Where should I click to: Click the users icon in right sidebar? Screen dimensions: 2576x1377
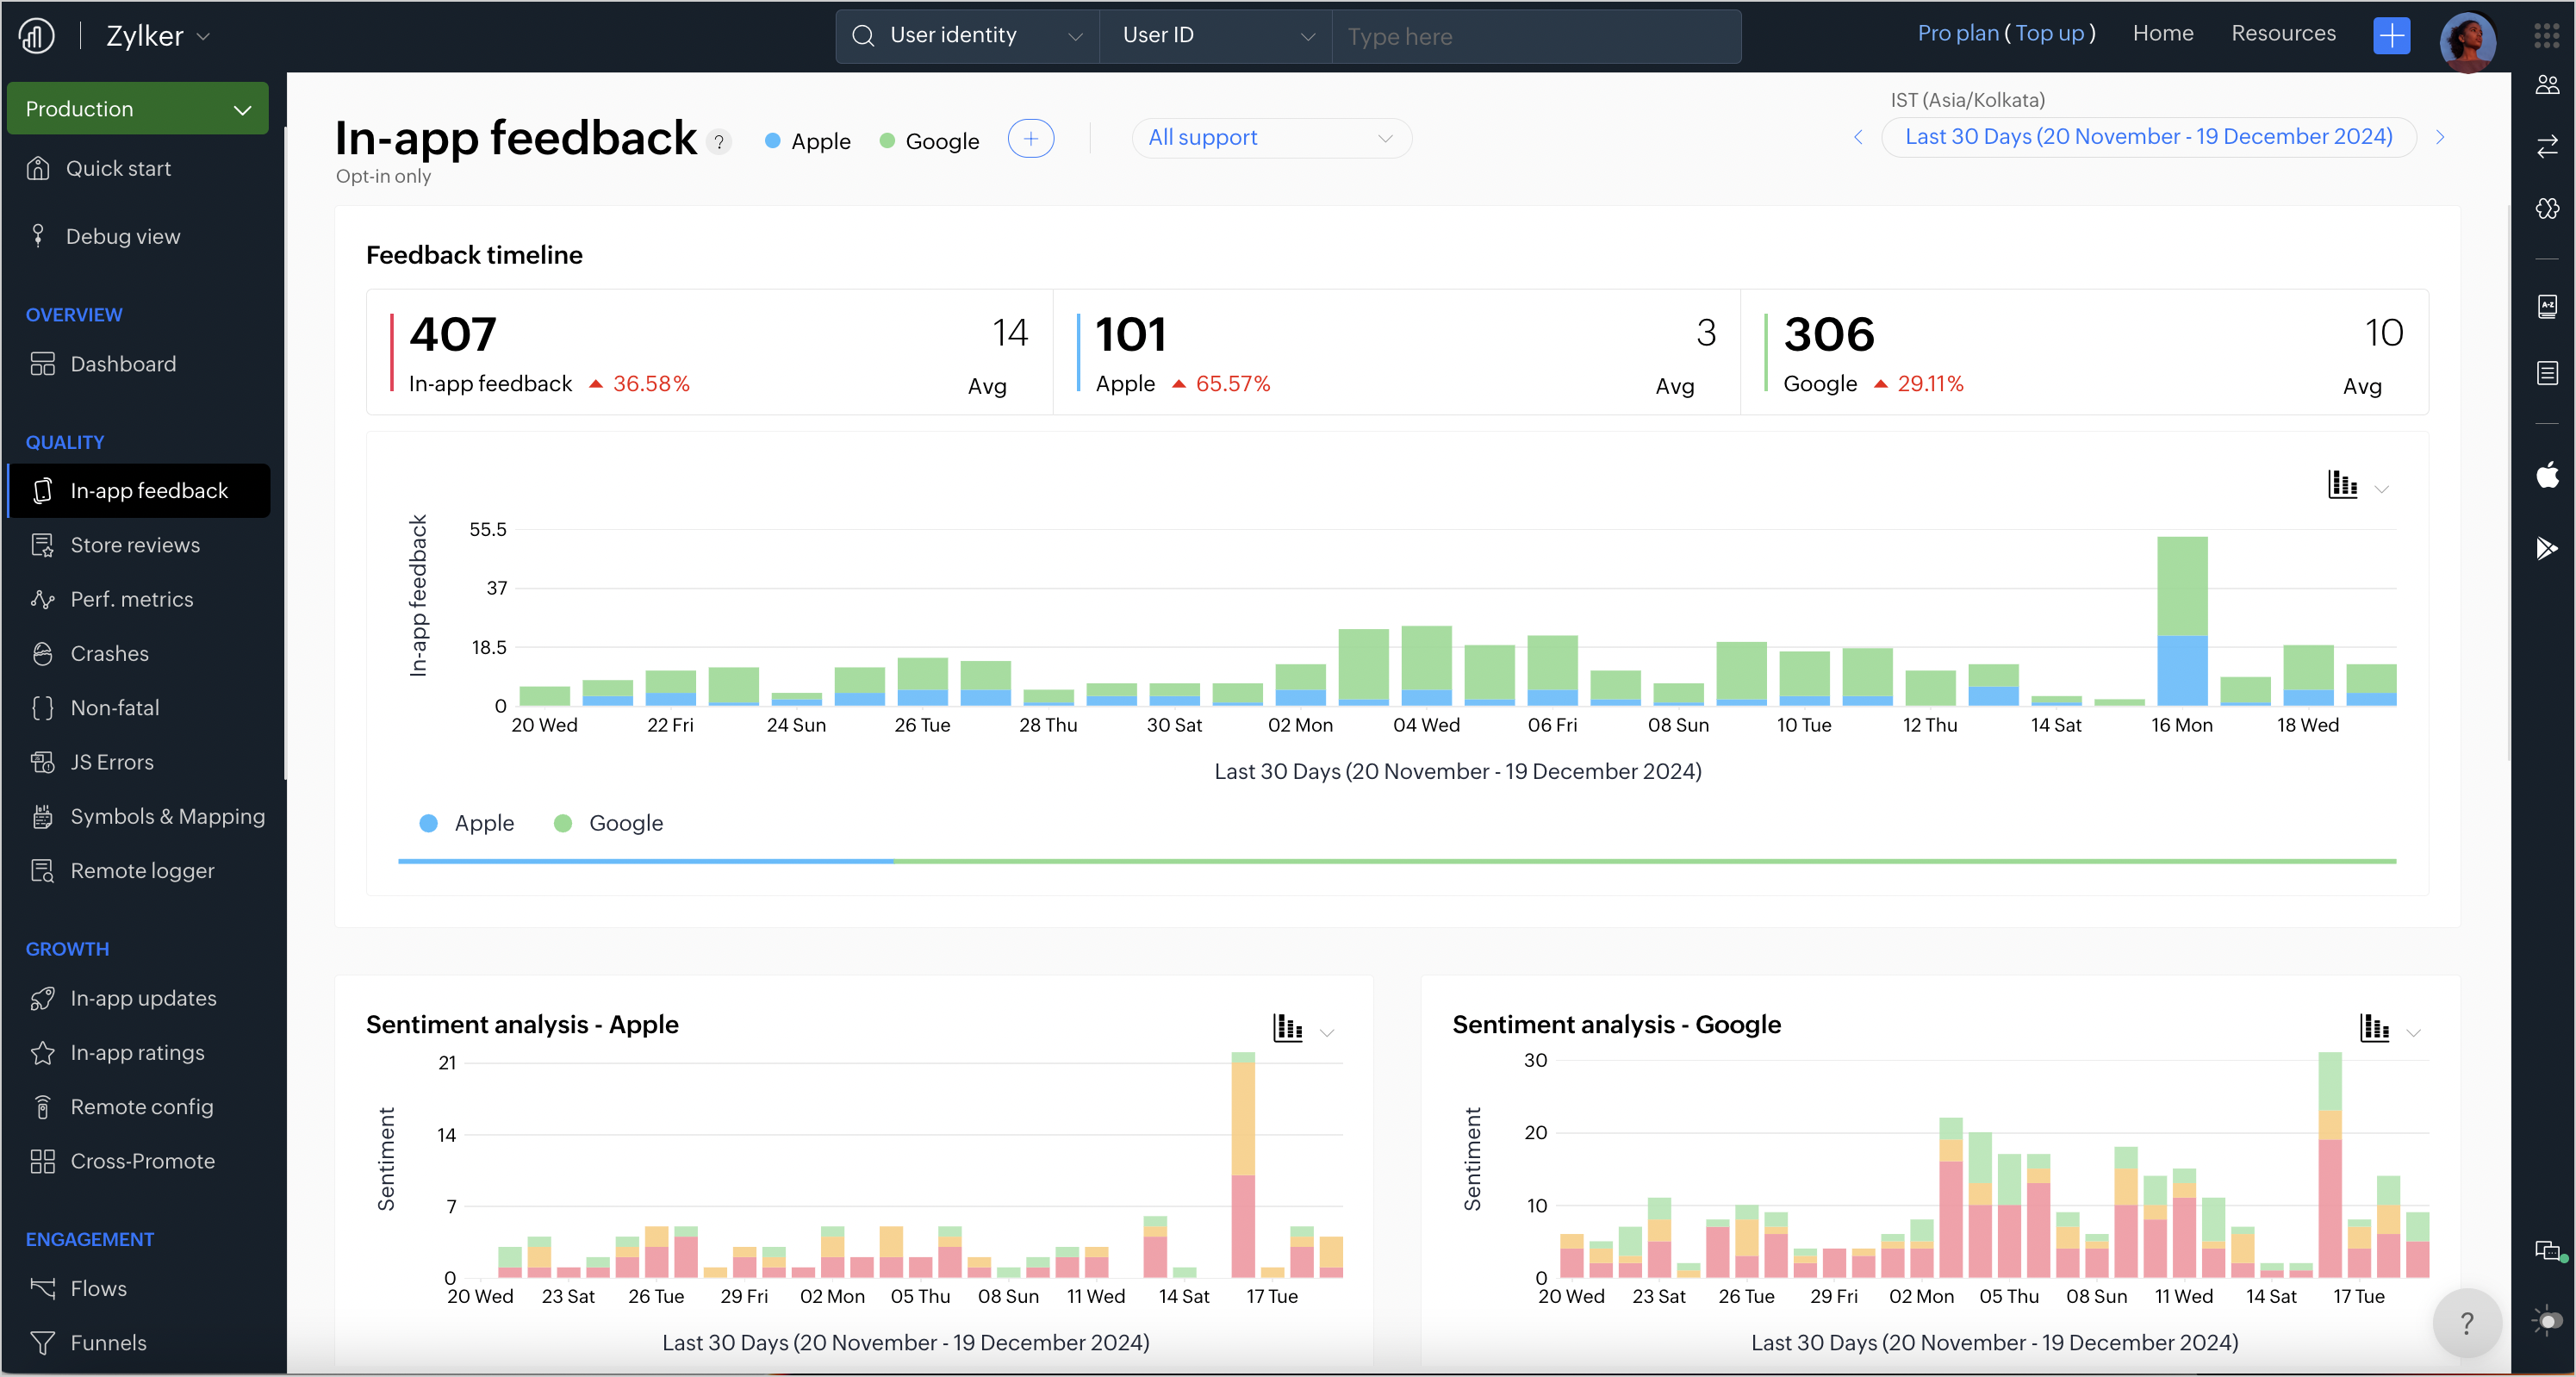tap(2547, 85)
